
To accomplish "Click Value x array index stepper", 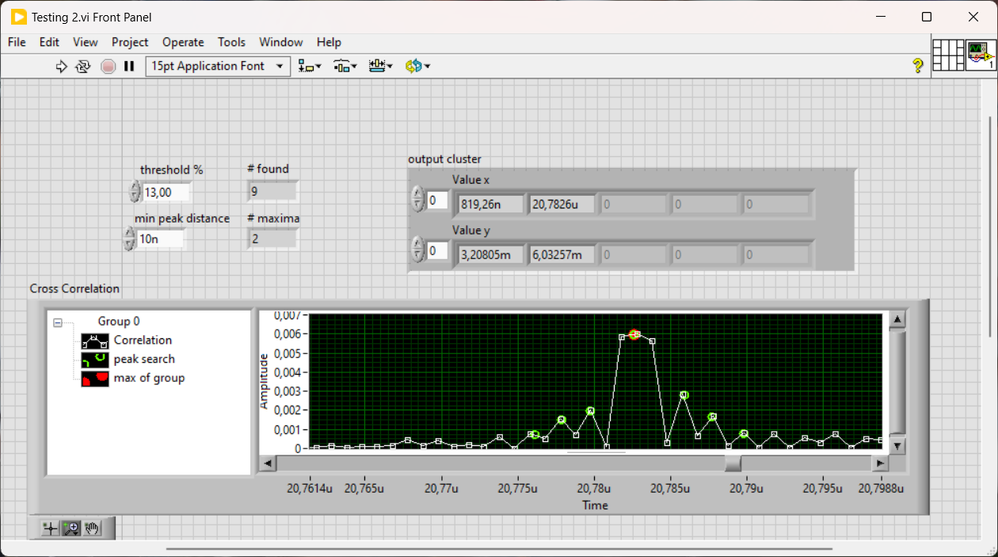I will click(418, 199).
